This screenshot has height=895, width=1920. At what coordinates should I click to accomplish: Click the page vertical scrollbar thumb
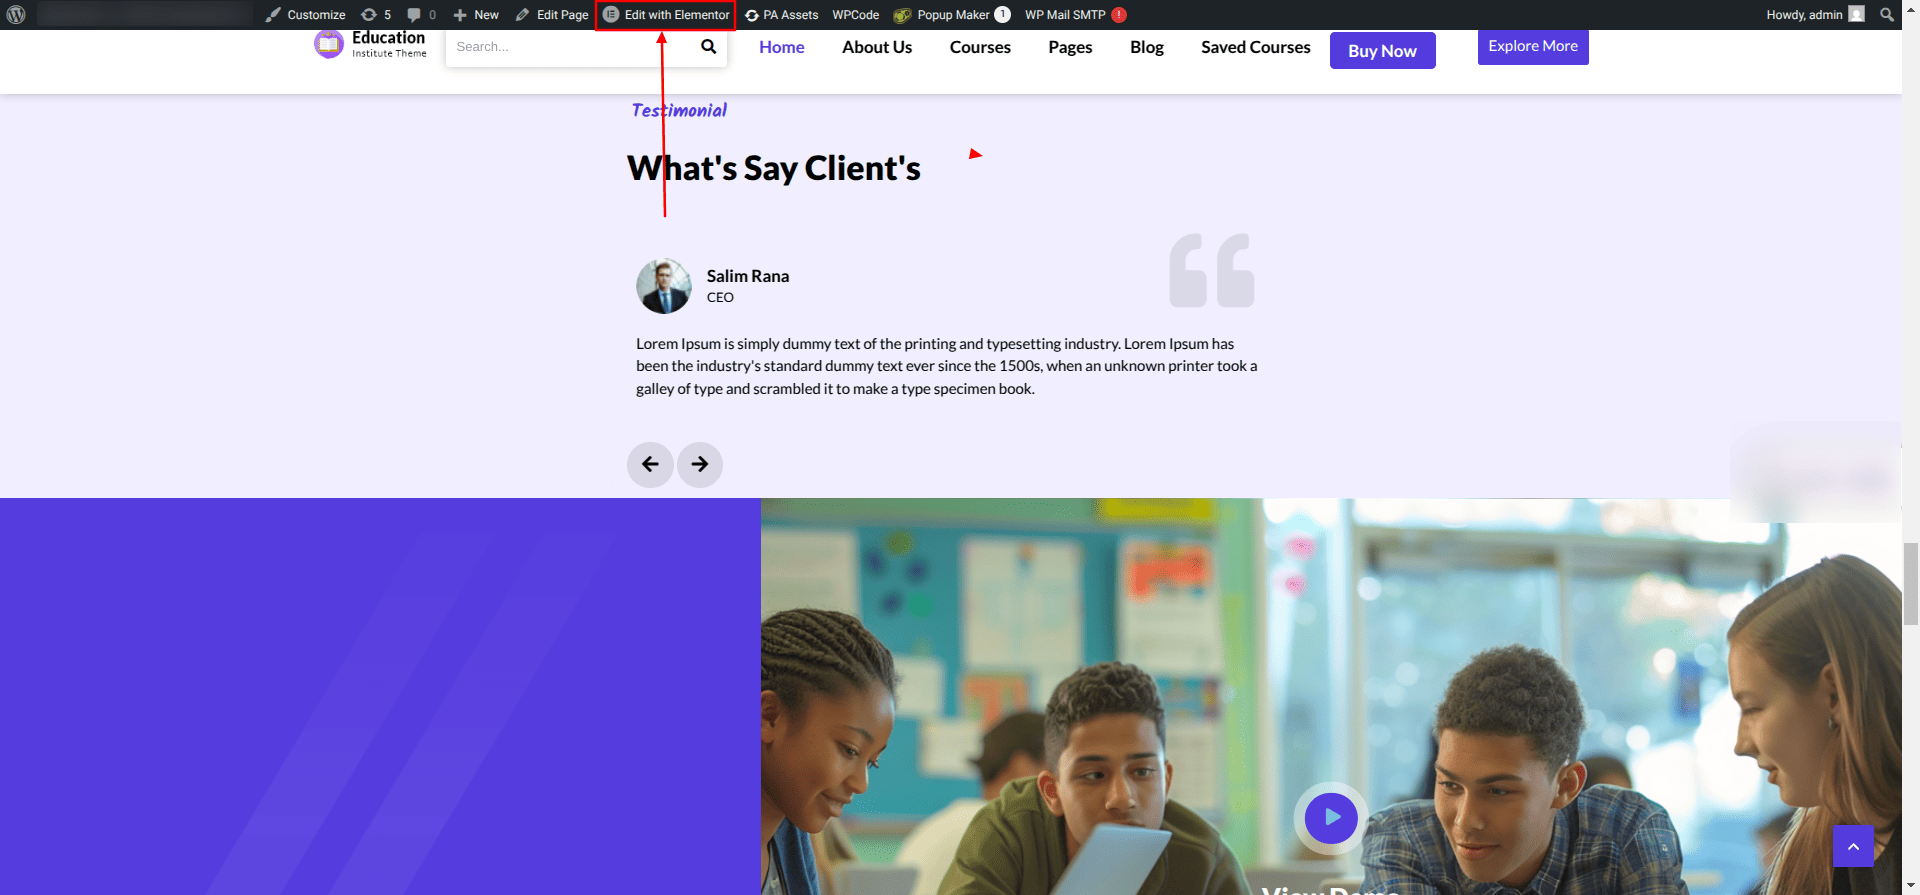[1911, 584]
